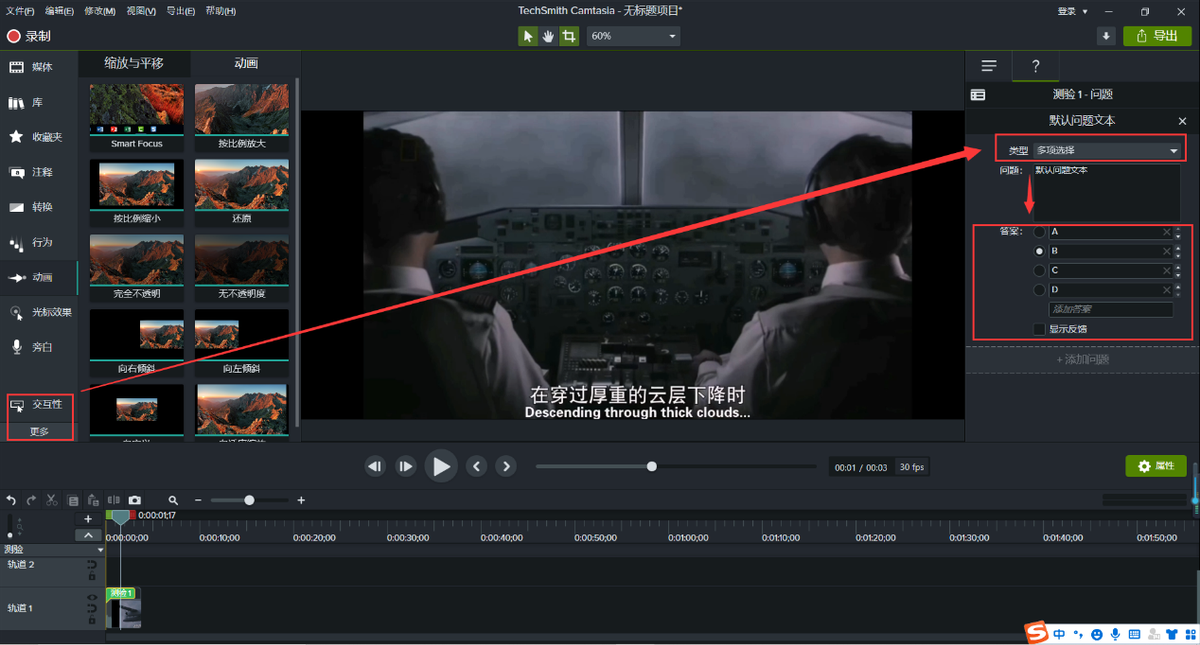Click the stepper arrows for answer A
The image size is (1200, 645).
coord(1178,232)
